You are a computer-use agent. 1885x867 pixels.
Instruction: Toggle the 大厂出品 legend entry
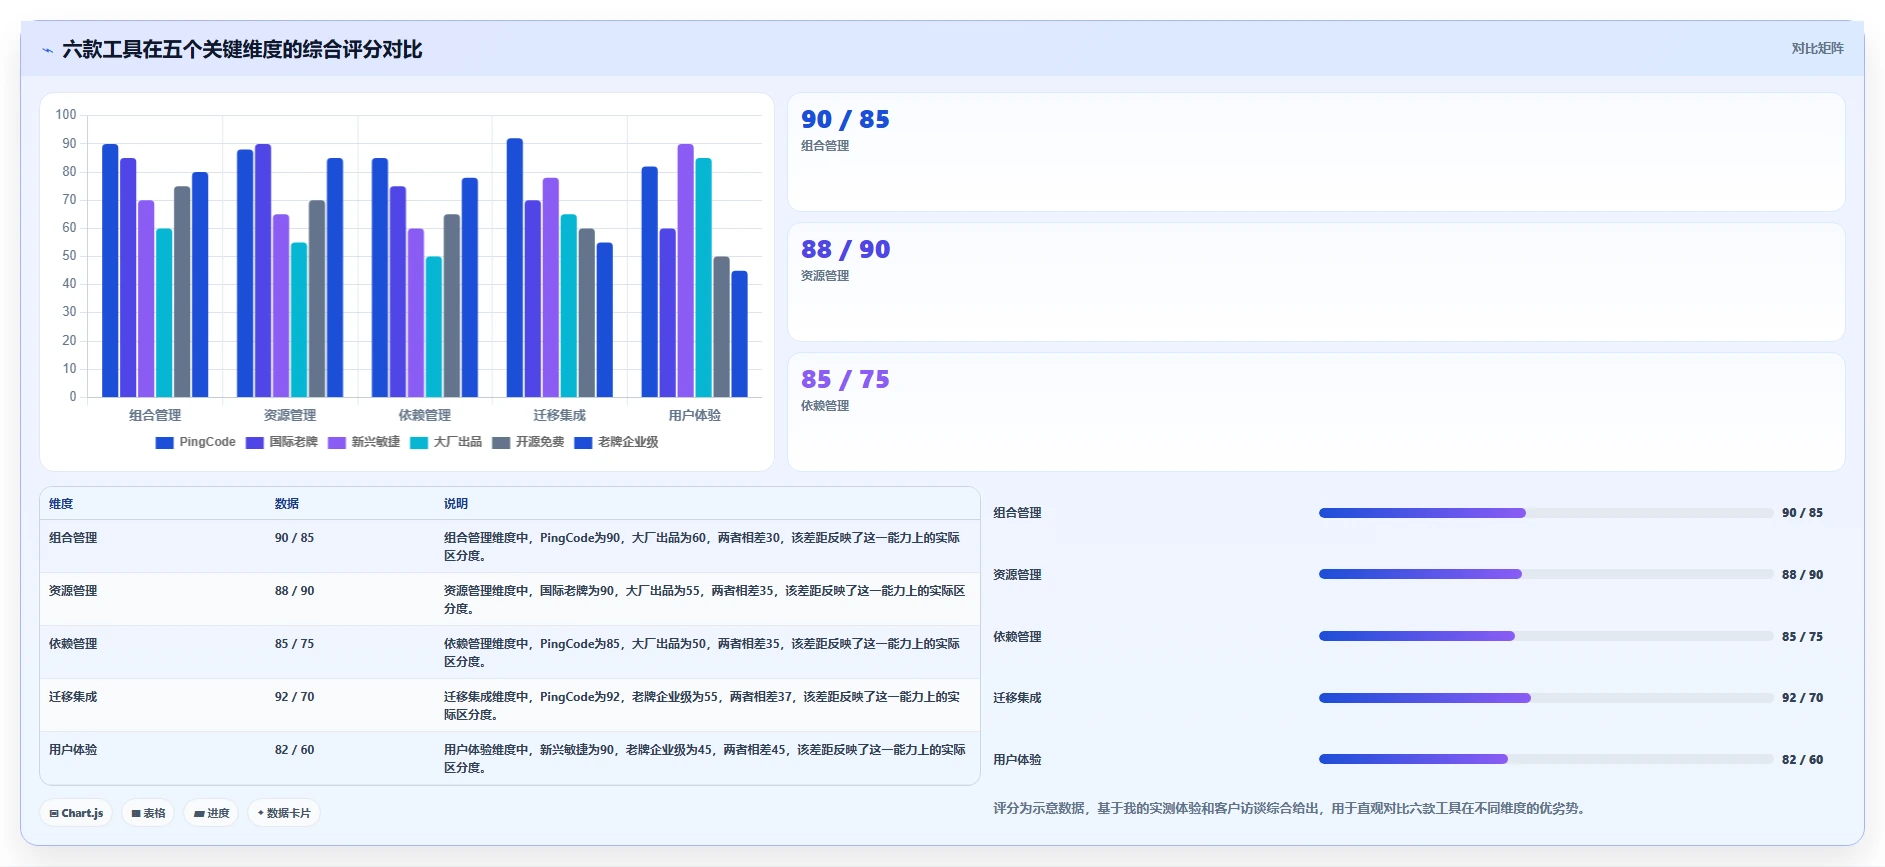tap(446, 442)
